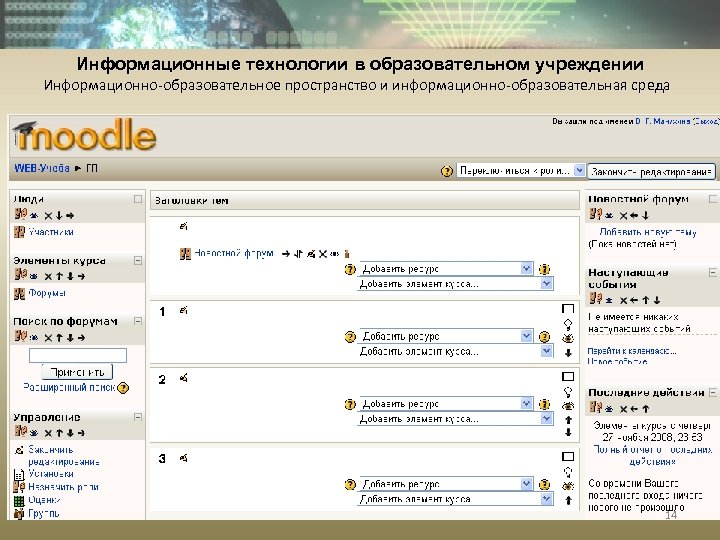This screenshot has height=540, width=720.
Task: Move Элементы курса block up
Action: pyautogui.click(x=59, y=276)
